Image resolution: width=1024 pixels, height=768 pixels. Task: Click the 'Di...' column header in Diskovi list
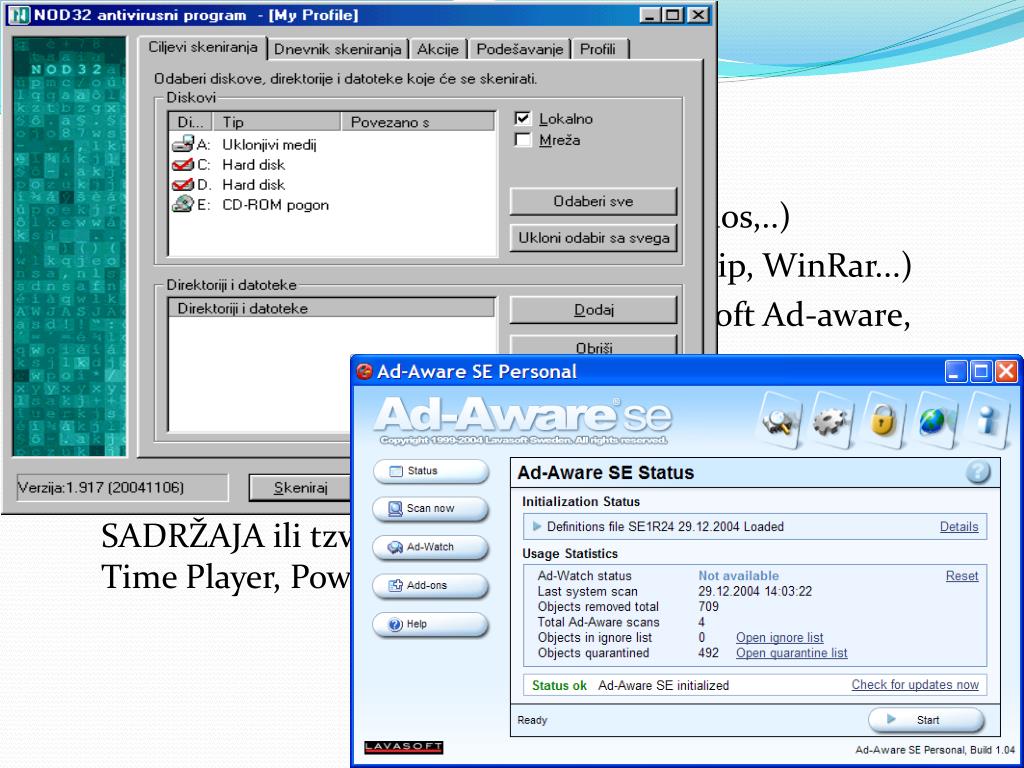pos(191,122)
